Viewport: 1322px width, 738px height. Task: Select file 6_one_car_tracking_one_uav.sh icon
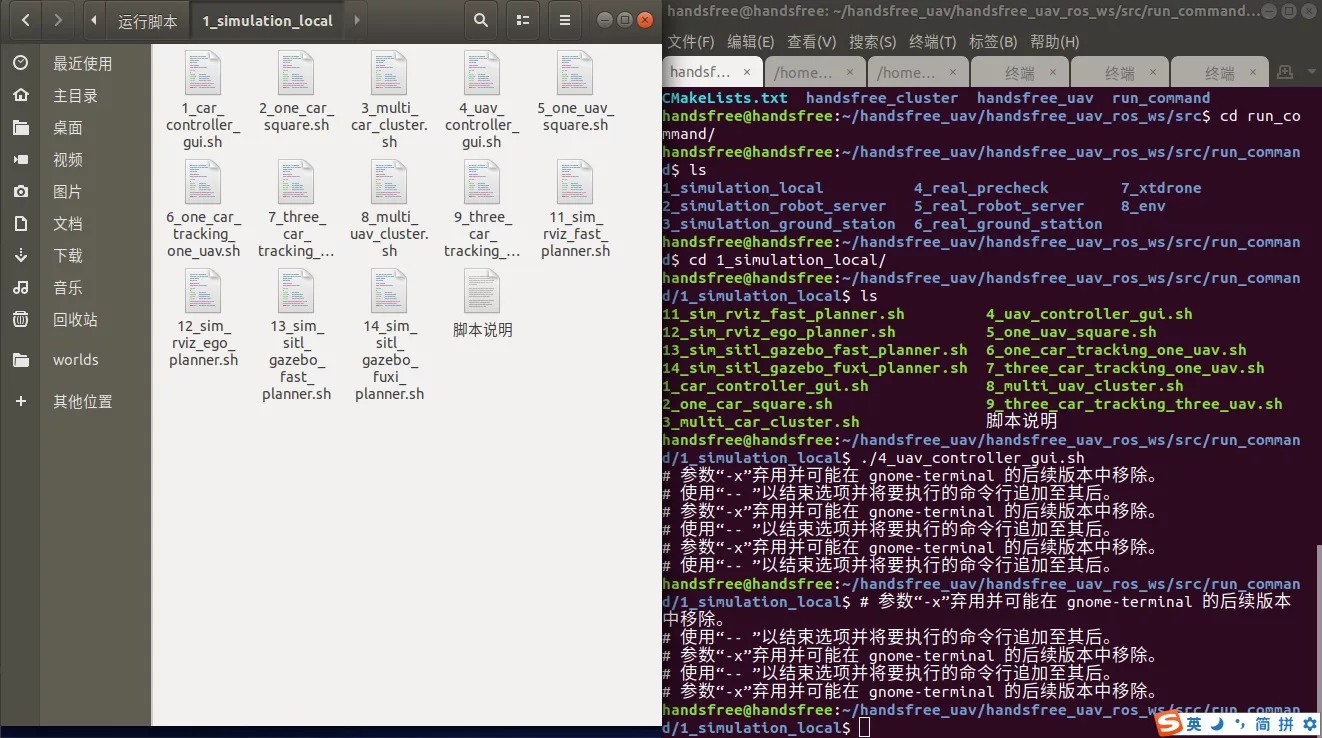click(203, 182)
